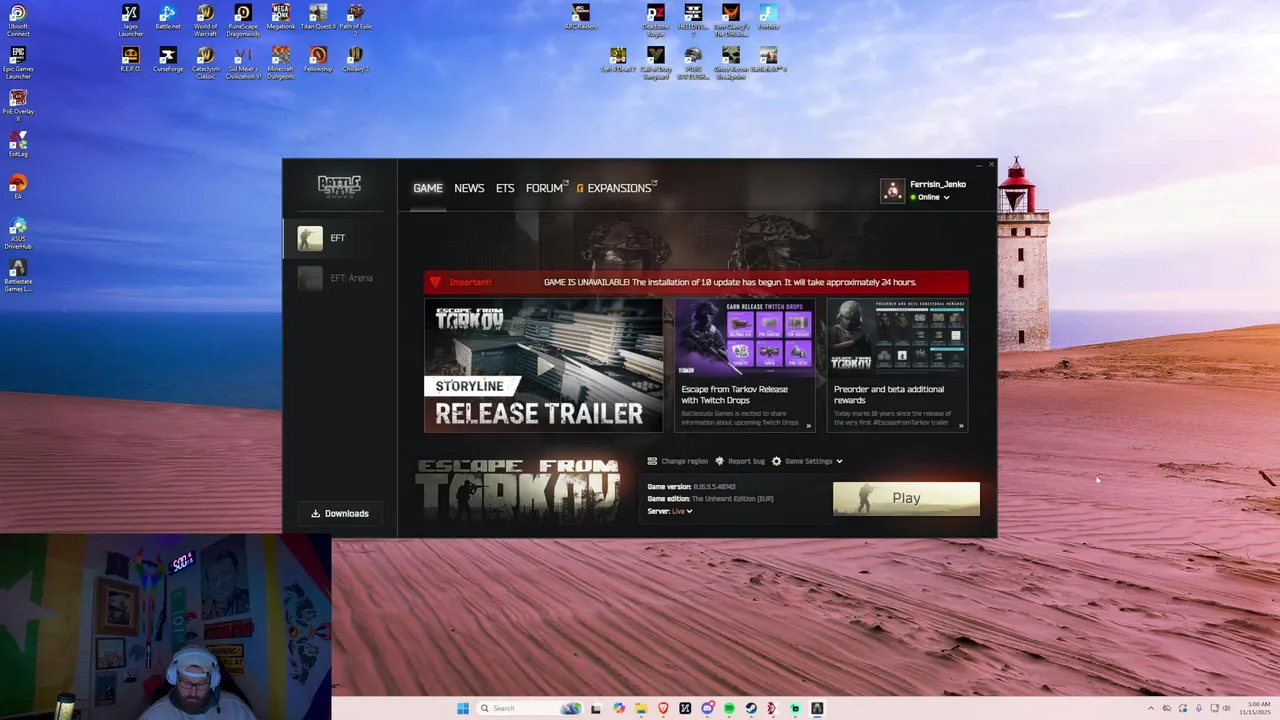Select EFT: Arena in the launcher sidebar
1280x720 pixels.
pyautogui.click(x=340, y=278)
